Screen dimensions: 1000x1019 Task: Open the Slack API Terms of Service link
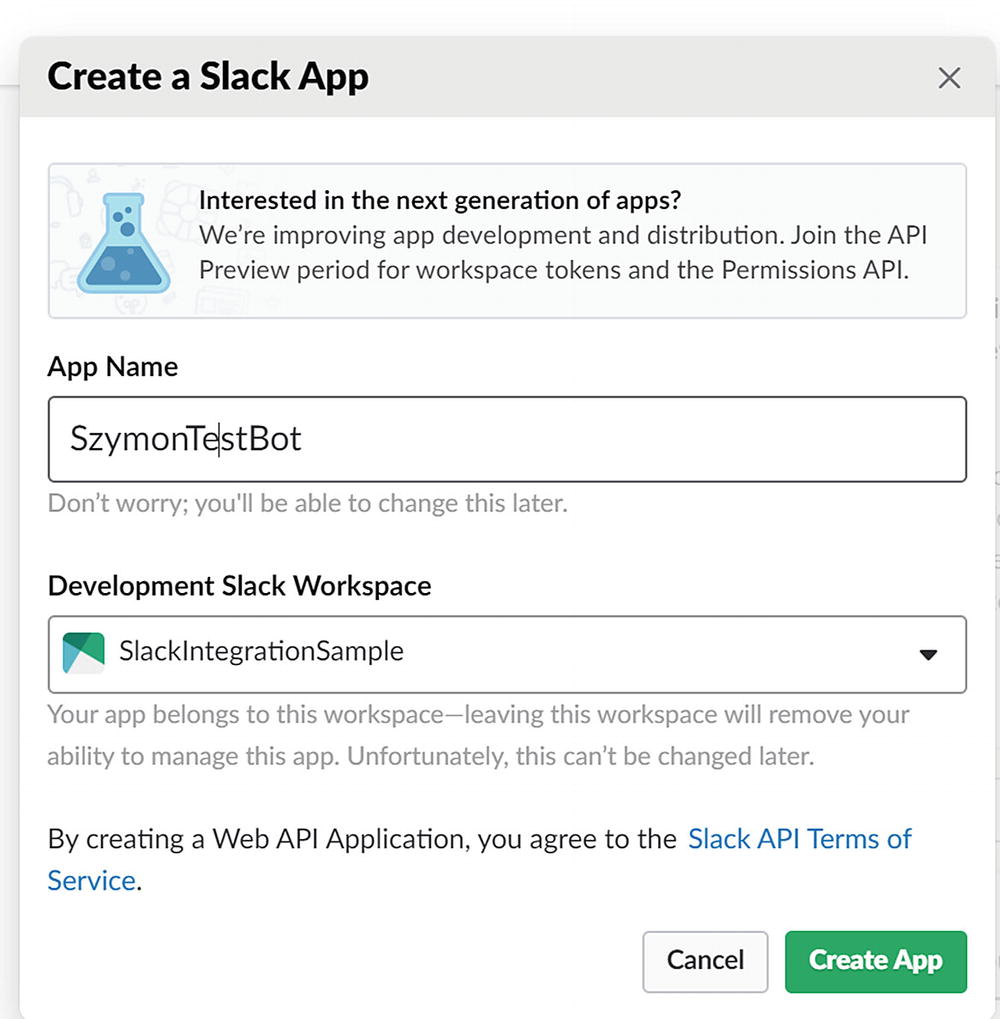click(x=799, y=838)
